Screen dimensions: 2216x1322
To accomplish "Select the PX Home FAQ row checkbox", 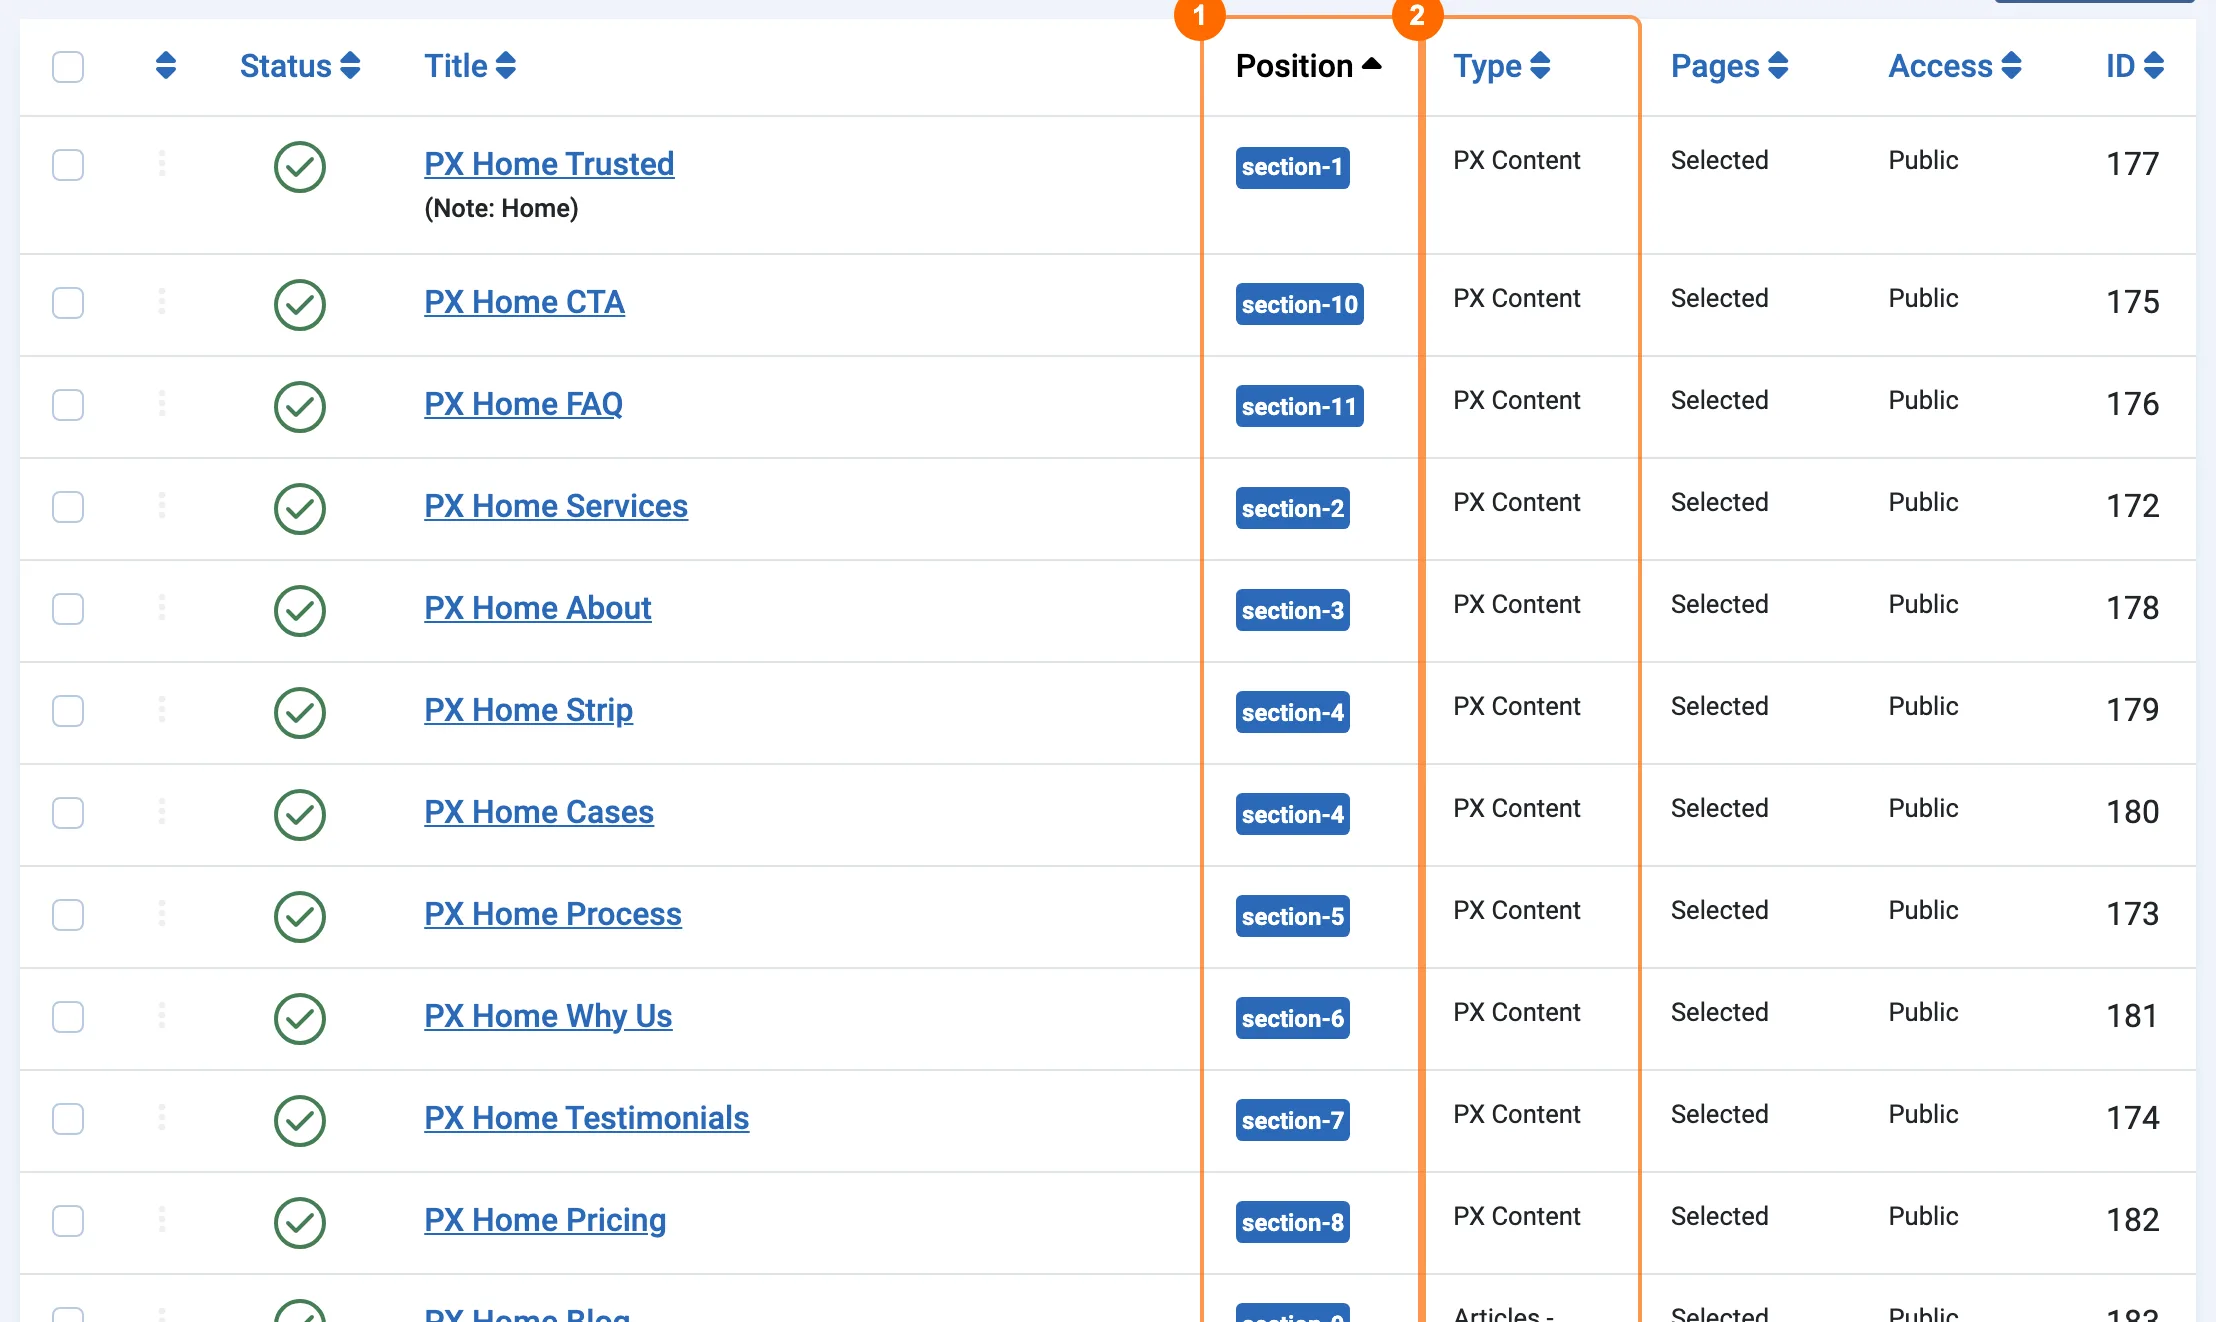I will 68,405.
